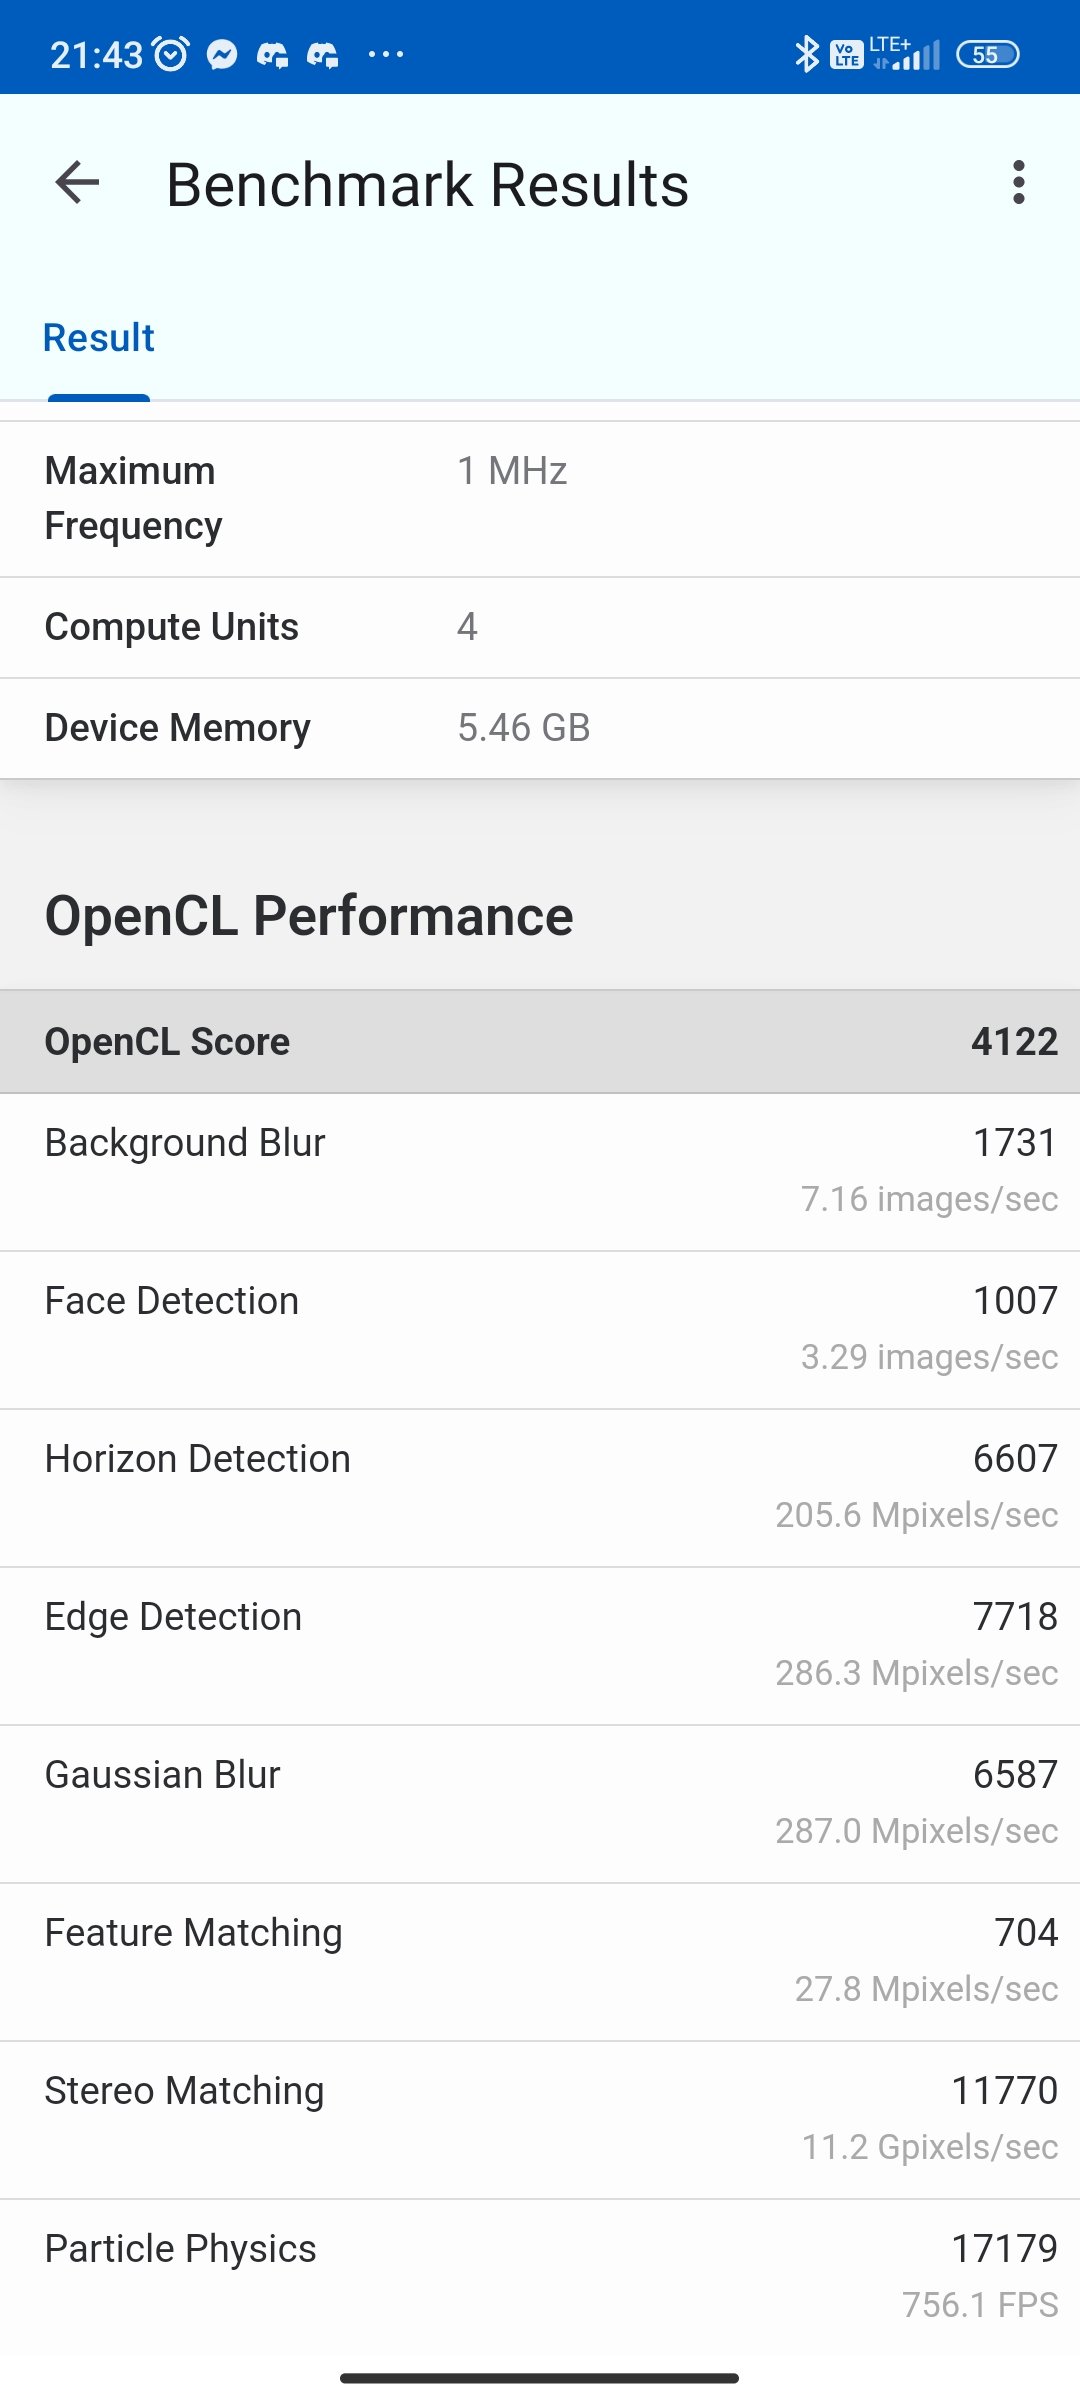Tap the Gaussian Blur result row

pos(540,1804)
